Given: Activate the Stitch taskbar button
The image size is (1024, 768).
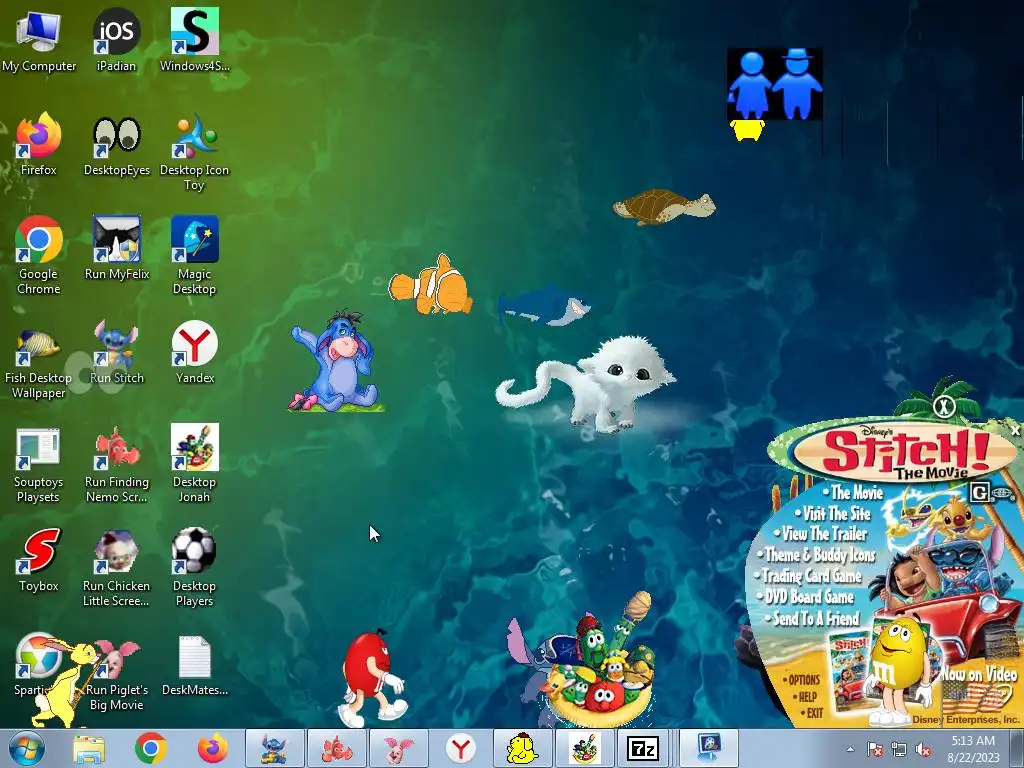Looking at the screenshot, I should (x=274, y=748).
